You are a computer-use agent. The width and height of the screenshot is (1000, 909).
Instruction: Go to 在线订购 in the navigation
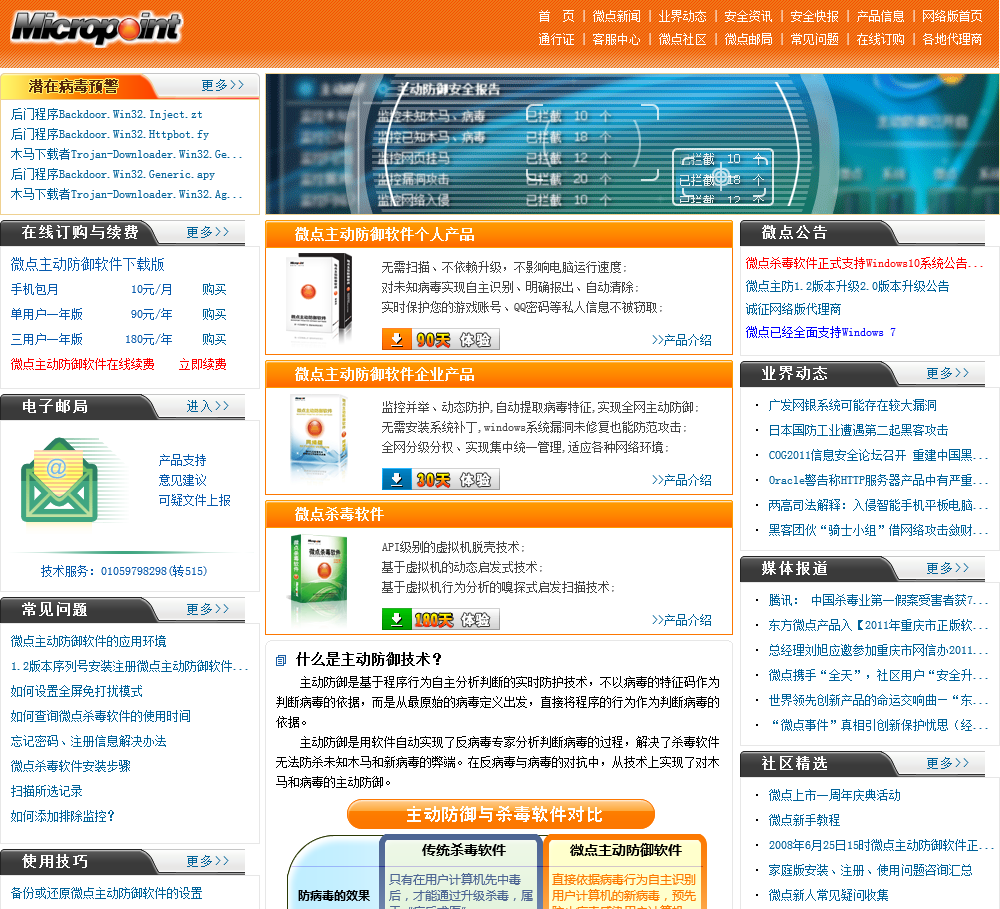[880, 40]
